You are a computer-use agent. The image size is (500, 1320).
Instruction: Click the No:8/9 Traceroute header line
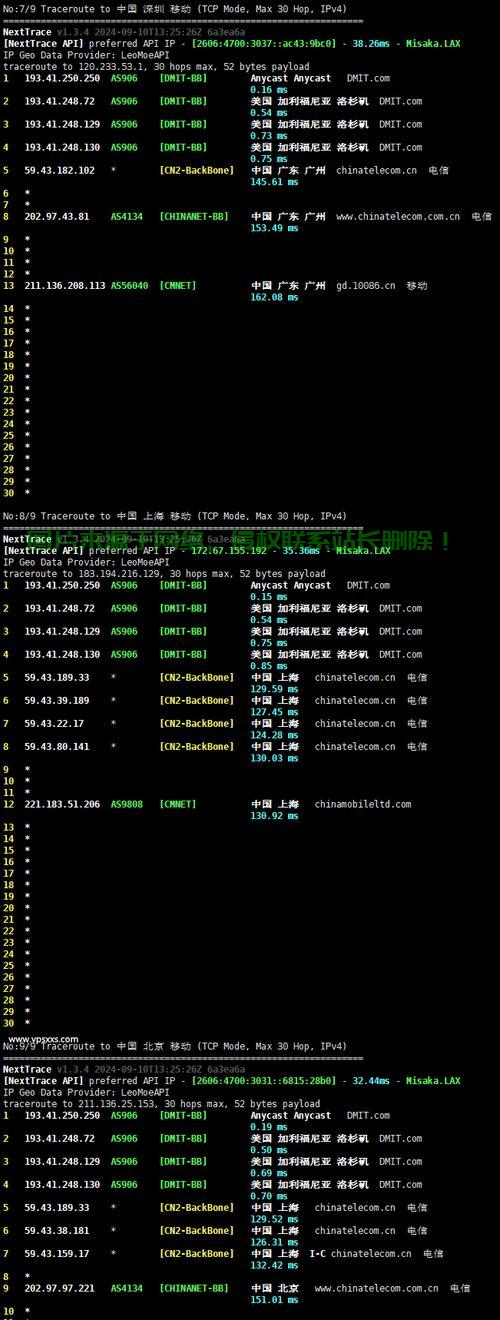click(x=175, y=516)
